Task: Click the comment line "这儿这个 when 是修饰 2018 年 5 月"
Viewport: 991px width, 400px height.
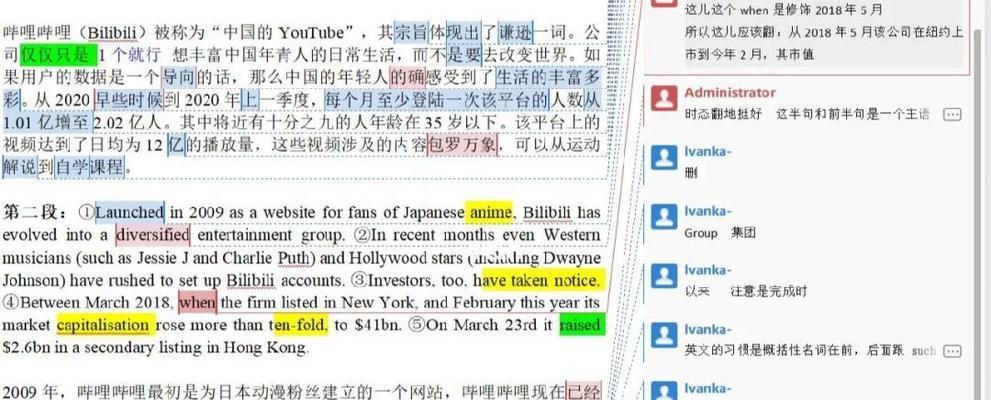Action: tap(784, 11)
